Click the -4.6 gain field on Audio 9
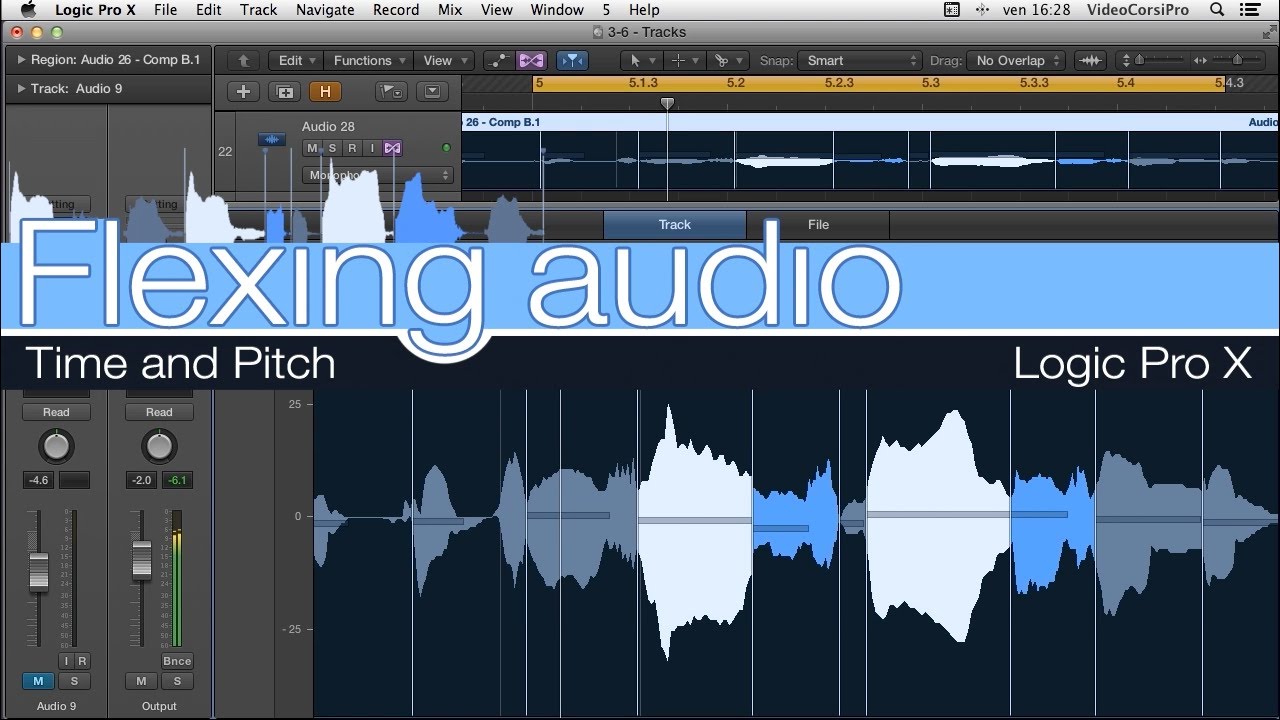The width and height of the screenshot is (1280, 720). 38,481
